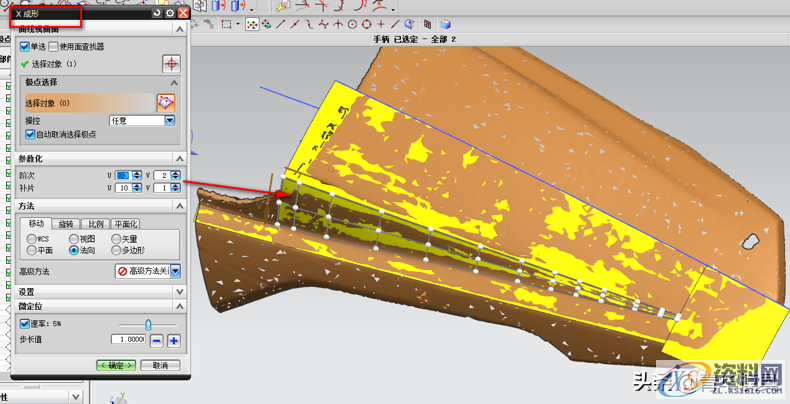Switch to the 平面化 tab
The width and height of the screenshot is (790, 404).
(125, 225)
